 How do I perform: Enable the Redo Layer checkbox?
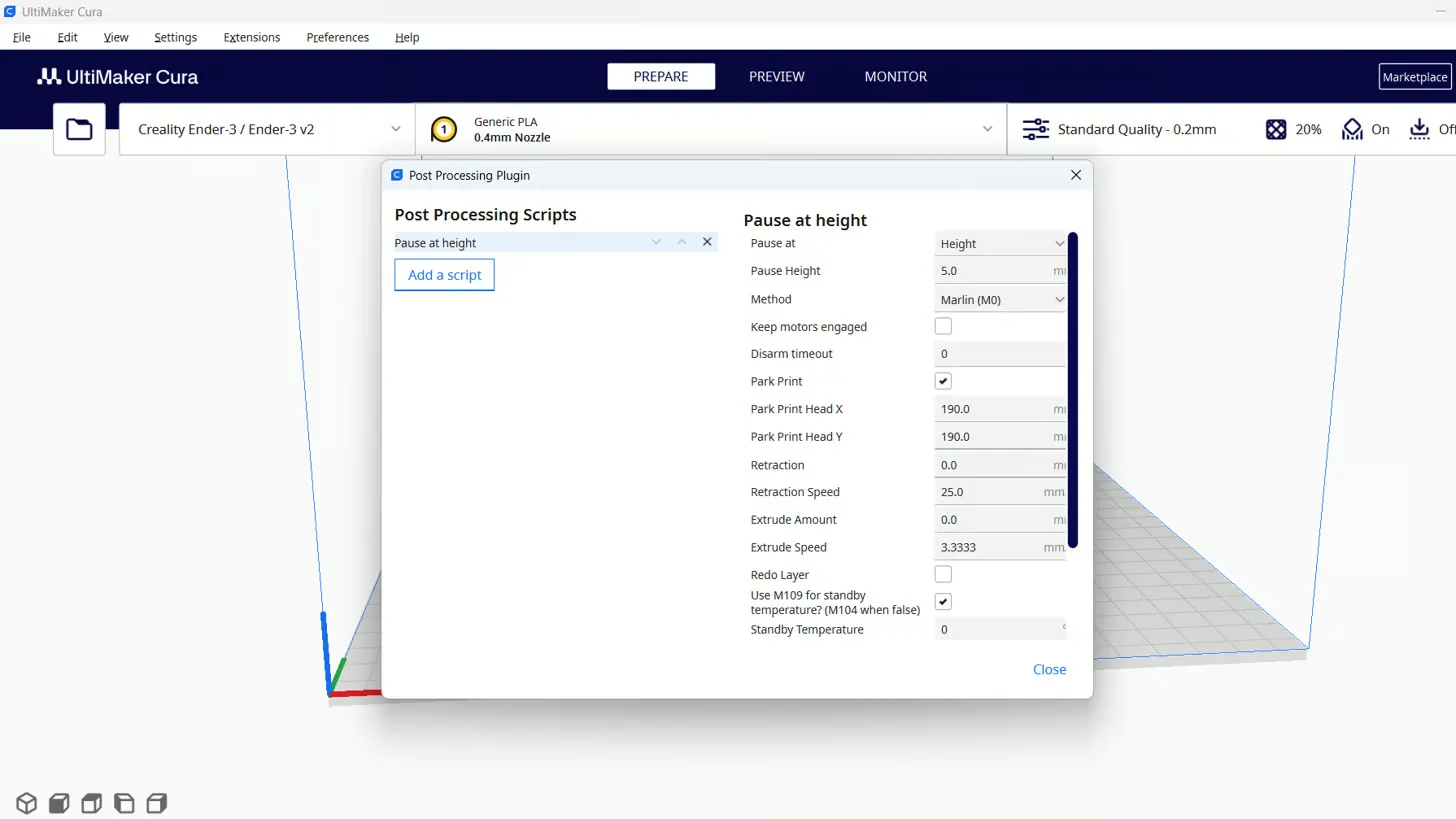click(943, 574)
